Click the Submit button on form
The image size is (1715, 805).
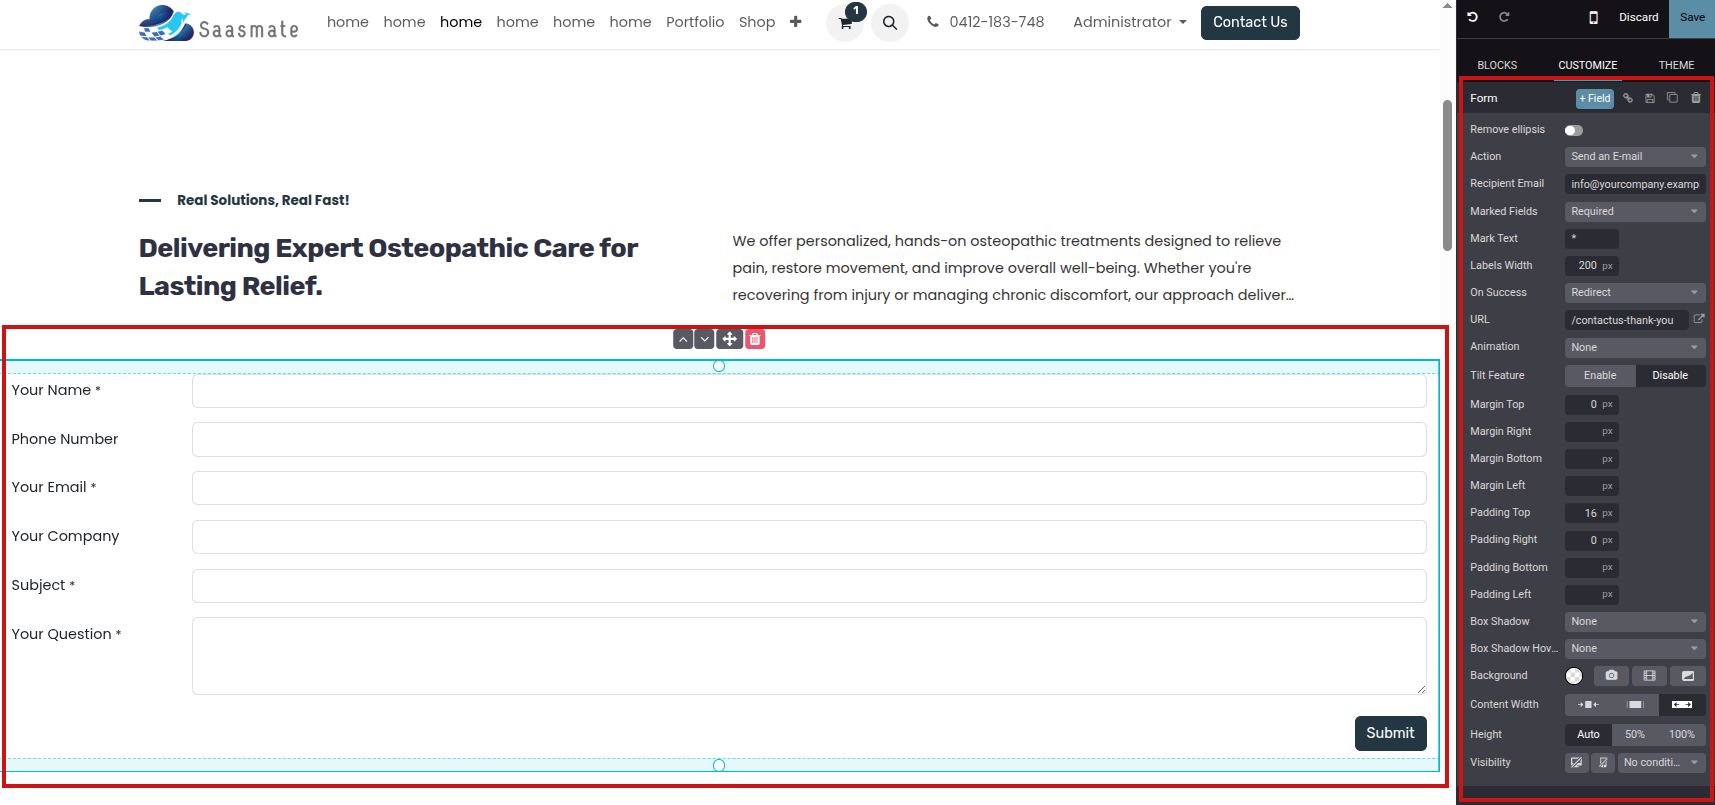click(1390, 733)
